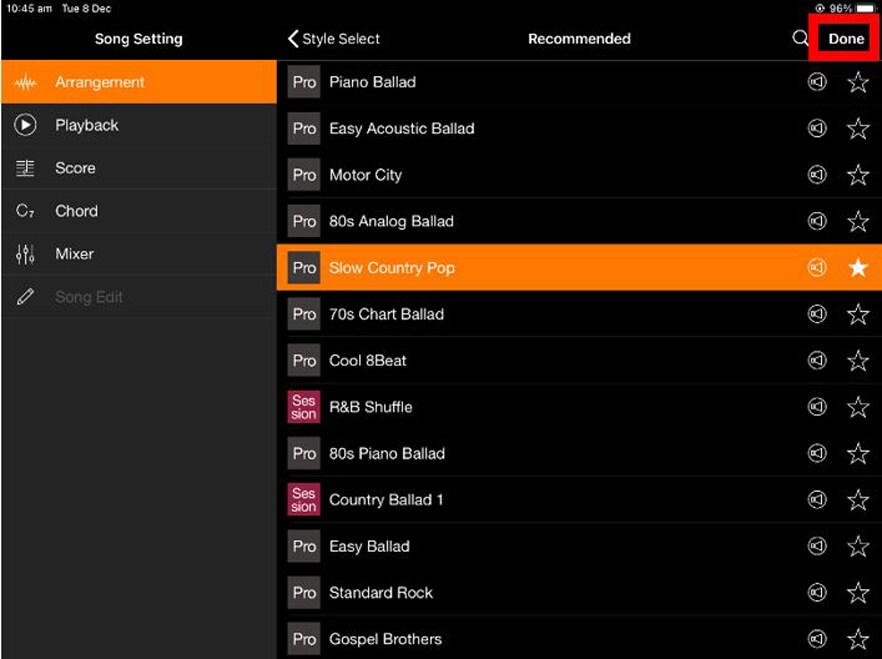Preview the Piano Ballad style audio
The image size is (882, 659).
[817, 82]
